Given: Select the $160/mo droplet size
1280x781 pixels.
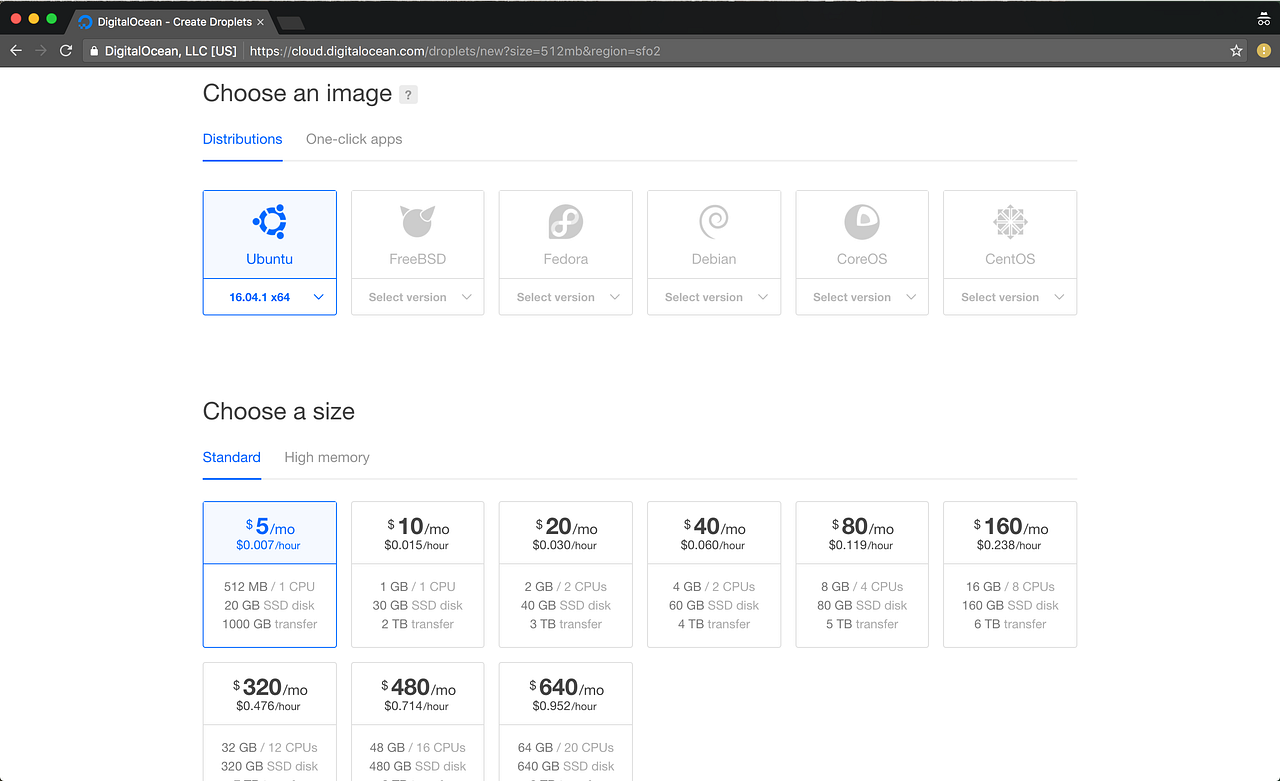Looking at the screenshot, I should pos(1009,574).
